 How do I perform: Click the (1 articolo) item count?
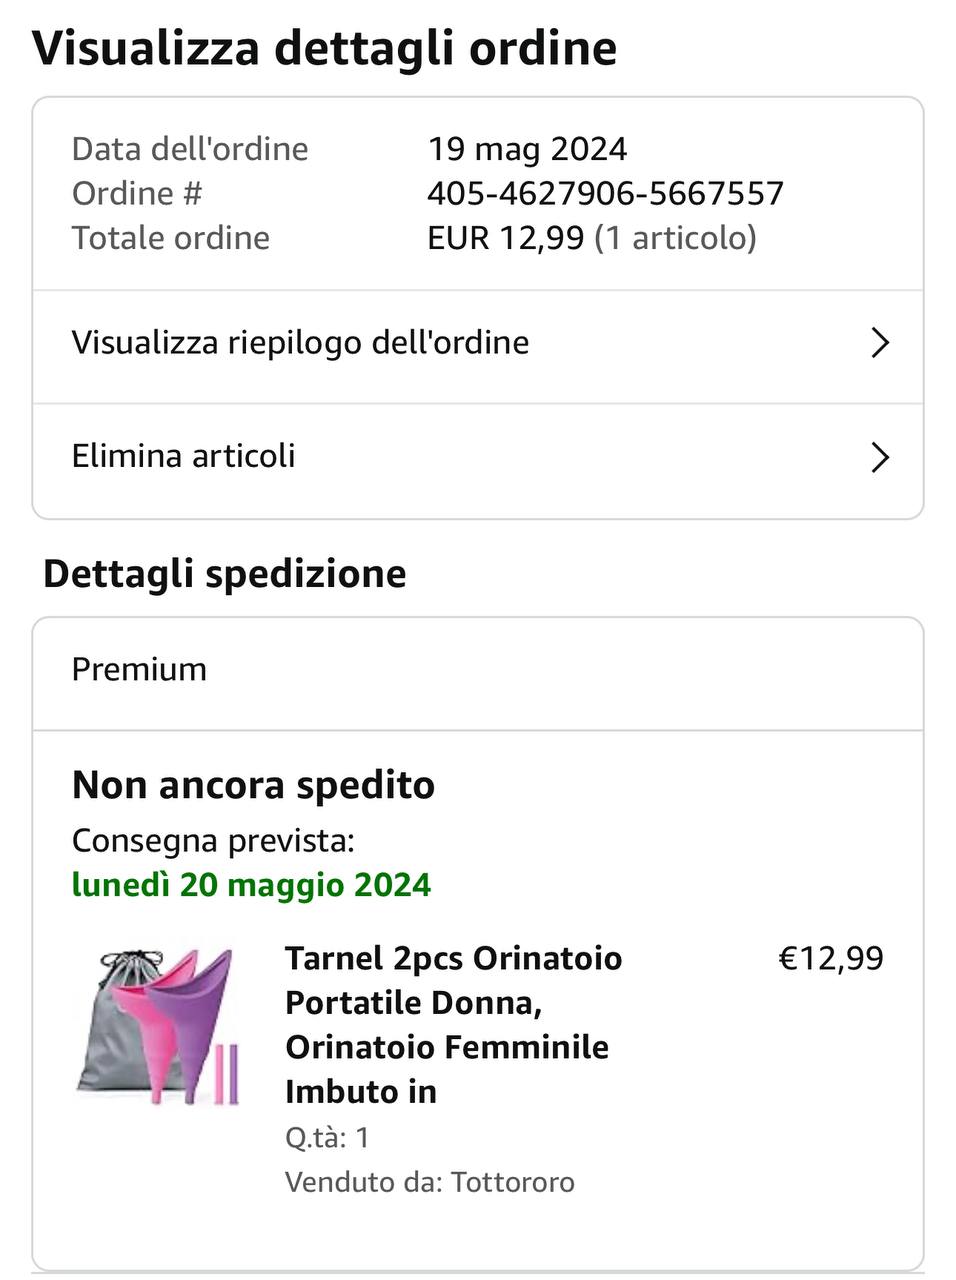click(x=675, y=238)
